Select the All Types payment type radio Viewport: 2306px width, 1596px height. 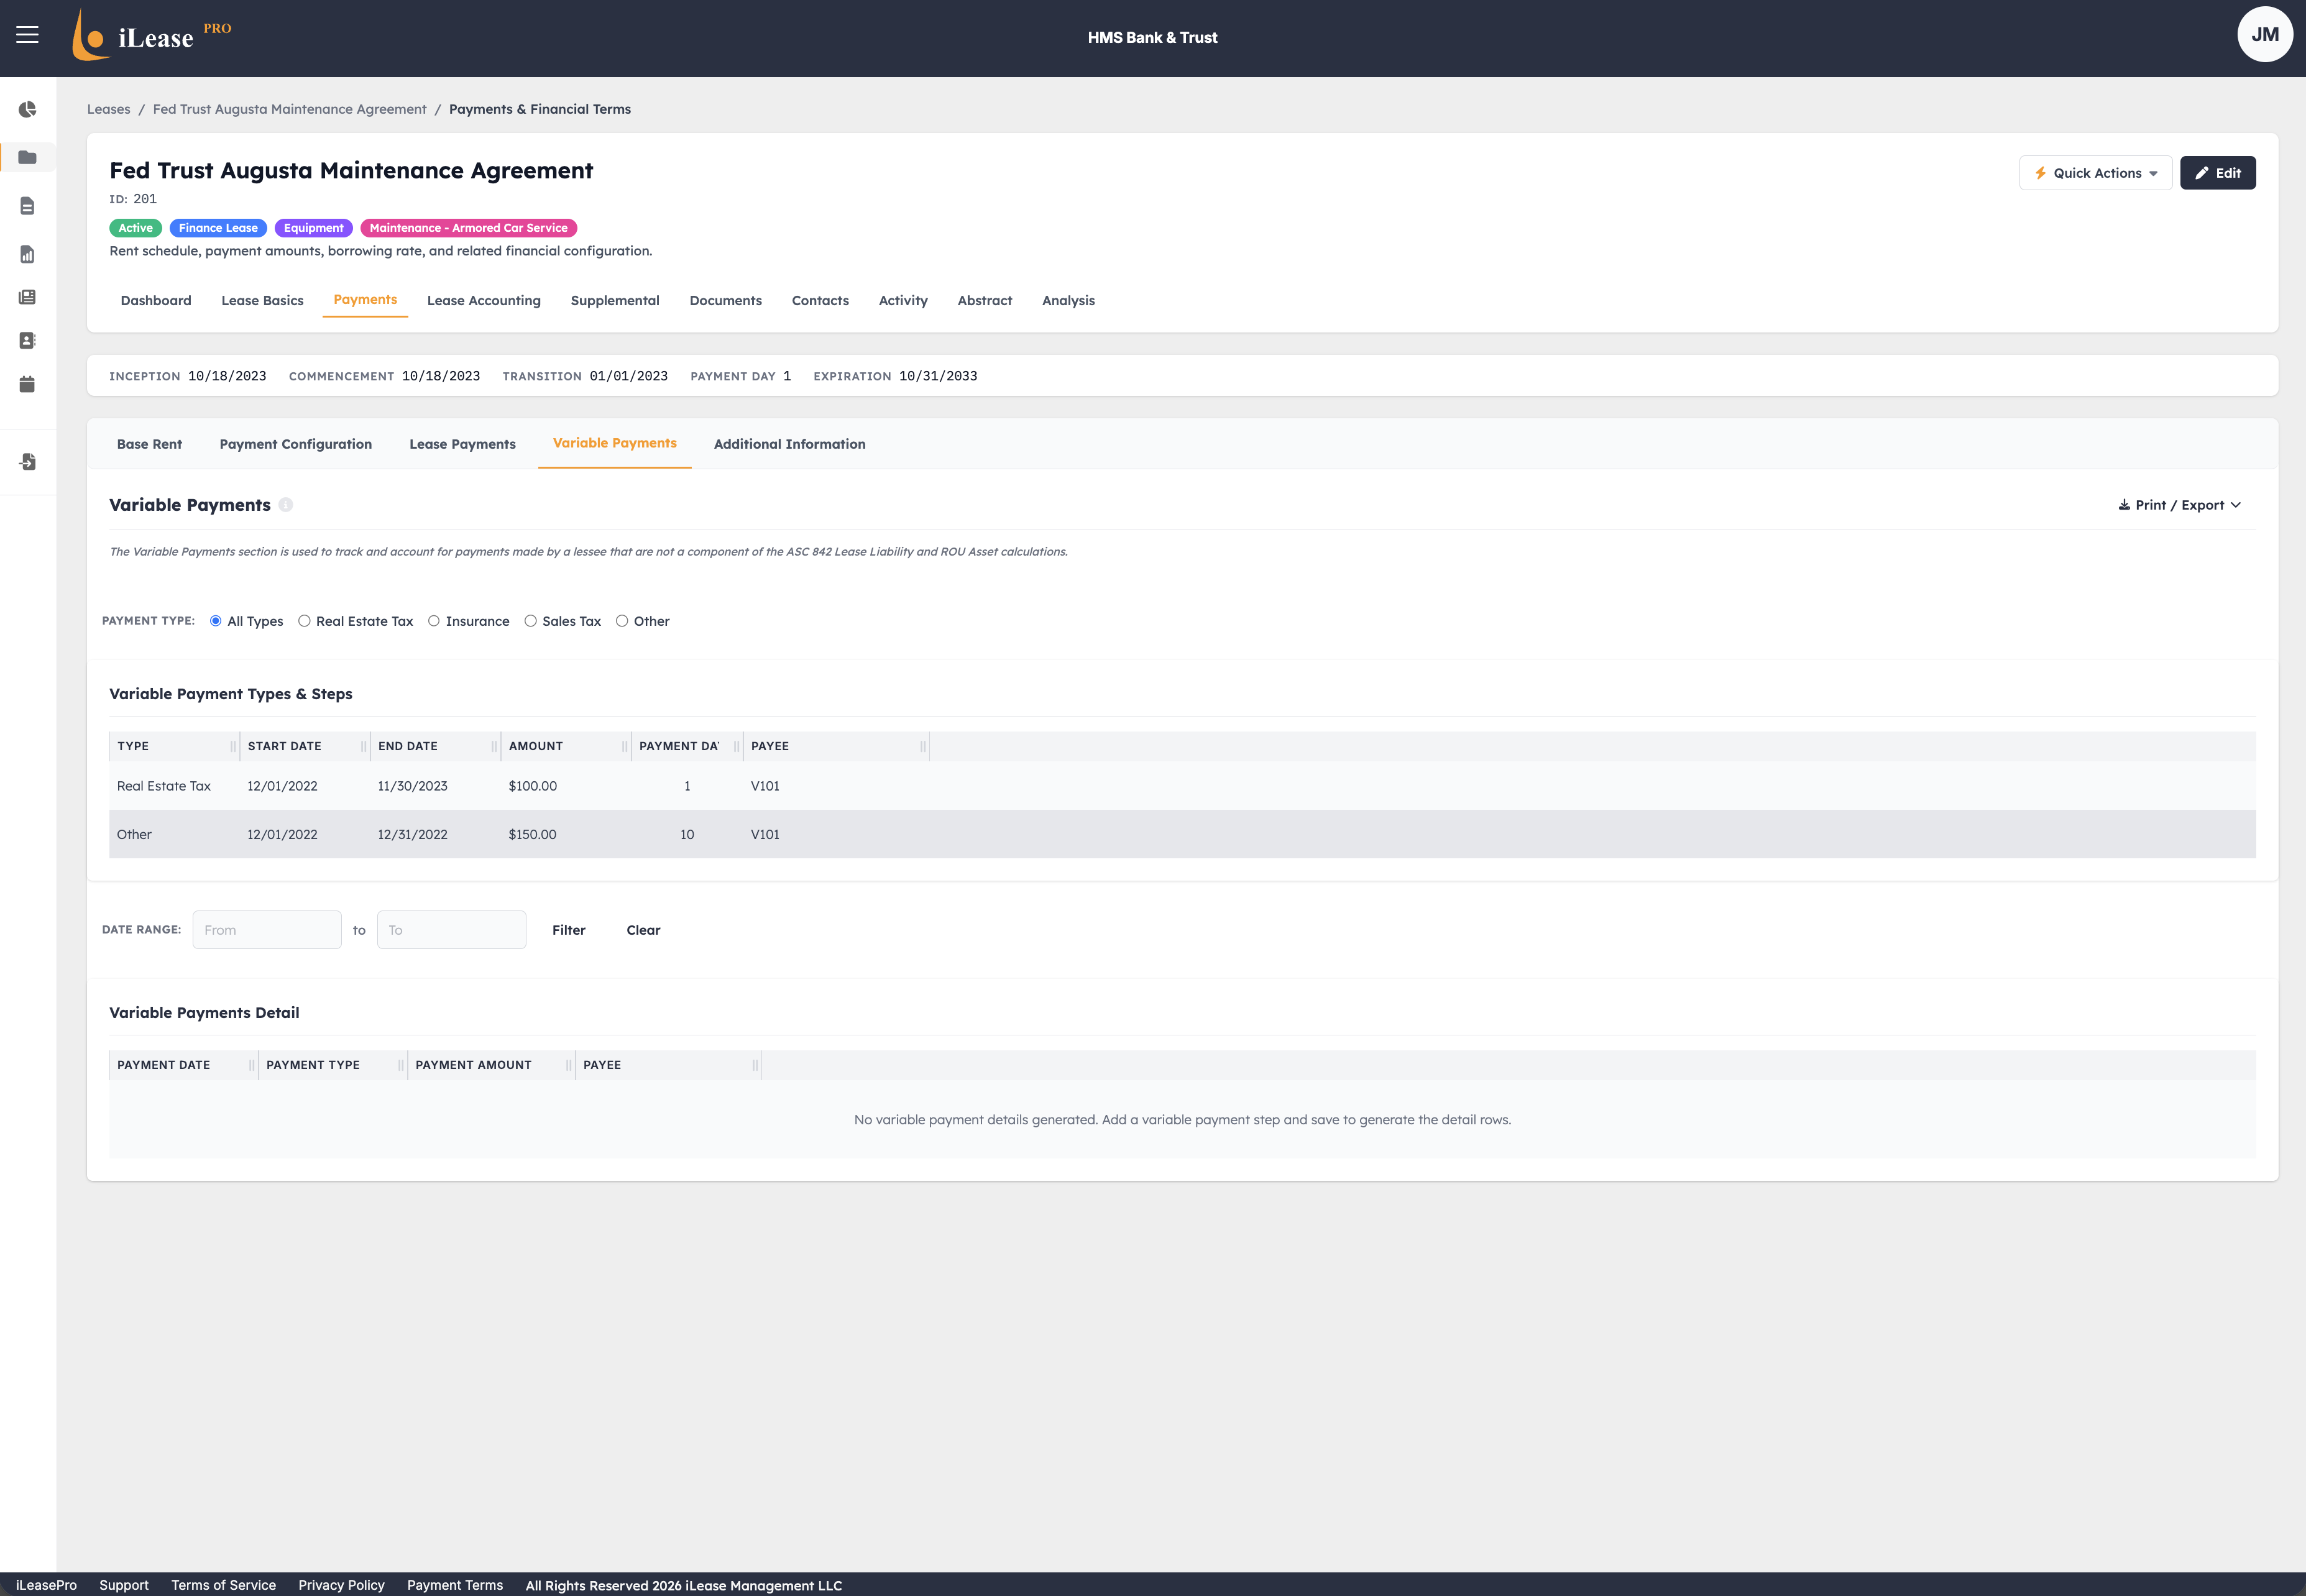pyautogui.click(x=216, y=621)
